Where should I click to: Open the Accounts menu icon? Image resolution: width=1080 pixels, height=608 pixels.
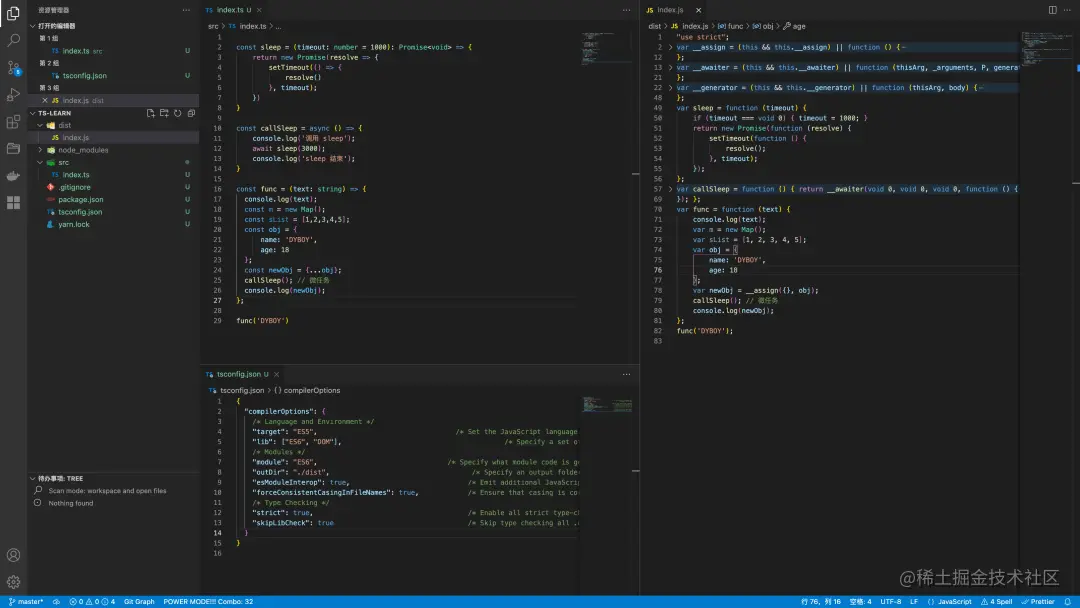[x=13, y=555]
